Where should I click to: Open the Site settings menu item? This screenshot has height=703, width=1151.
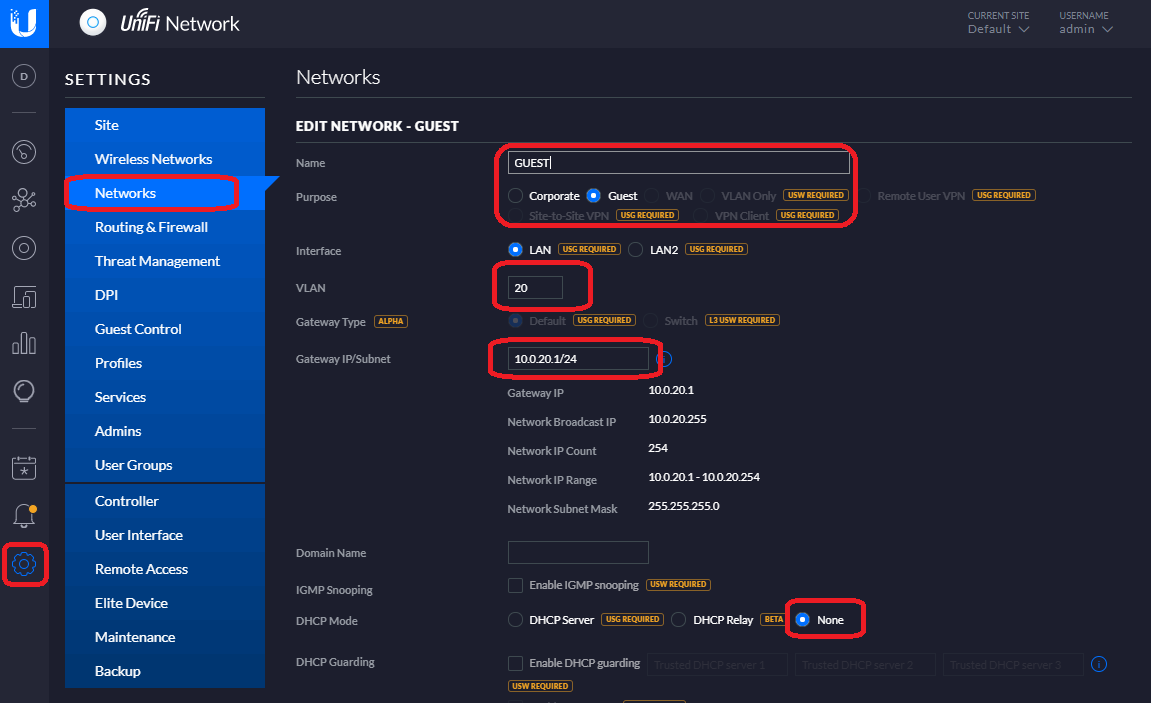tap(164, 125)
